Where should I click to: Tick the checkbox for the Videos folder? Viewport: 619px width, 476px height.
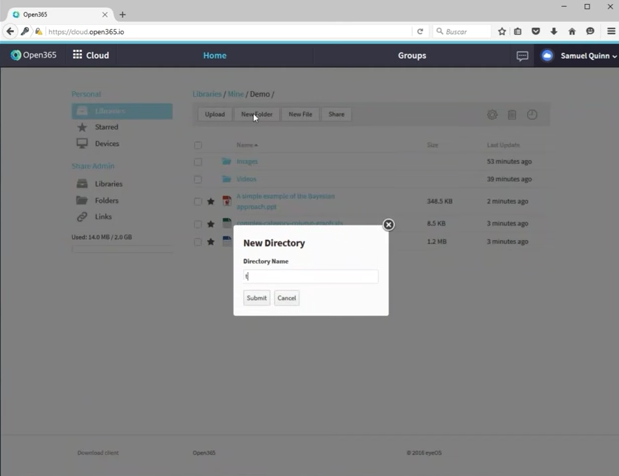tap(198, 180)
